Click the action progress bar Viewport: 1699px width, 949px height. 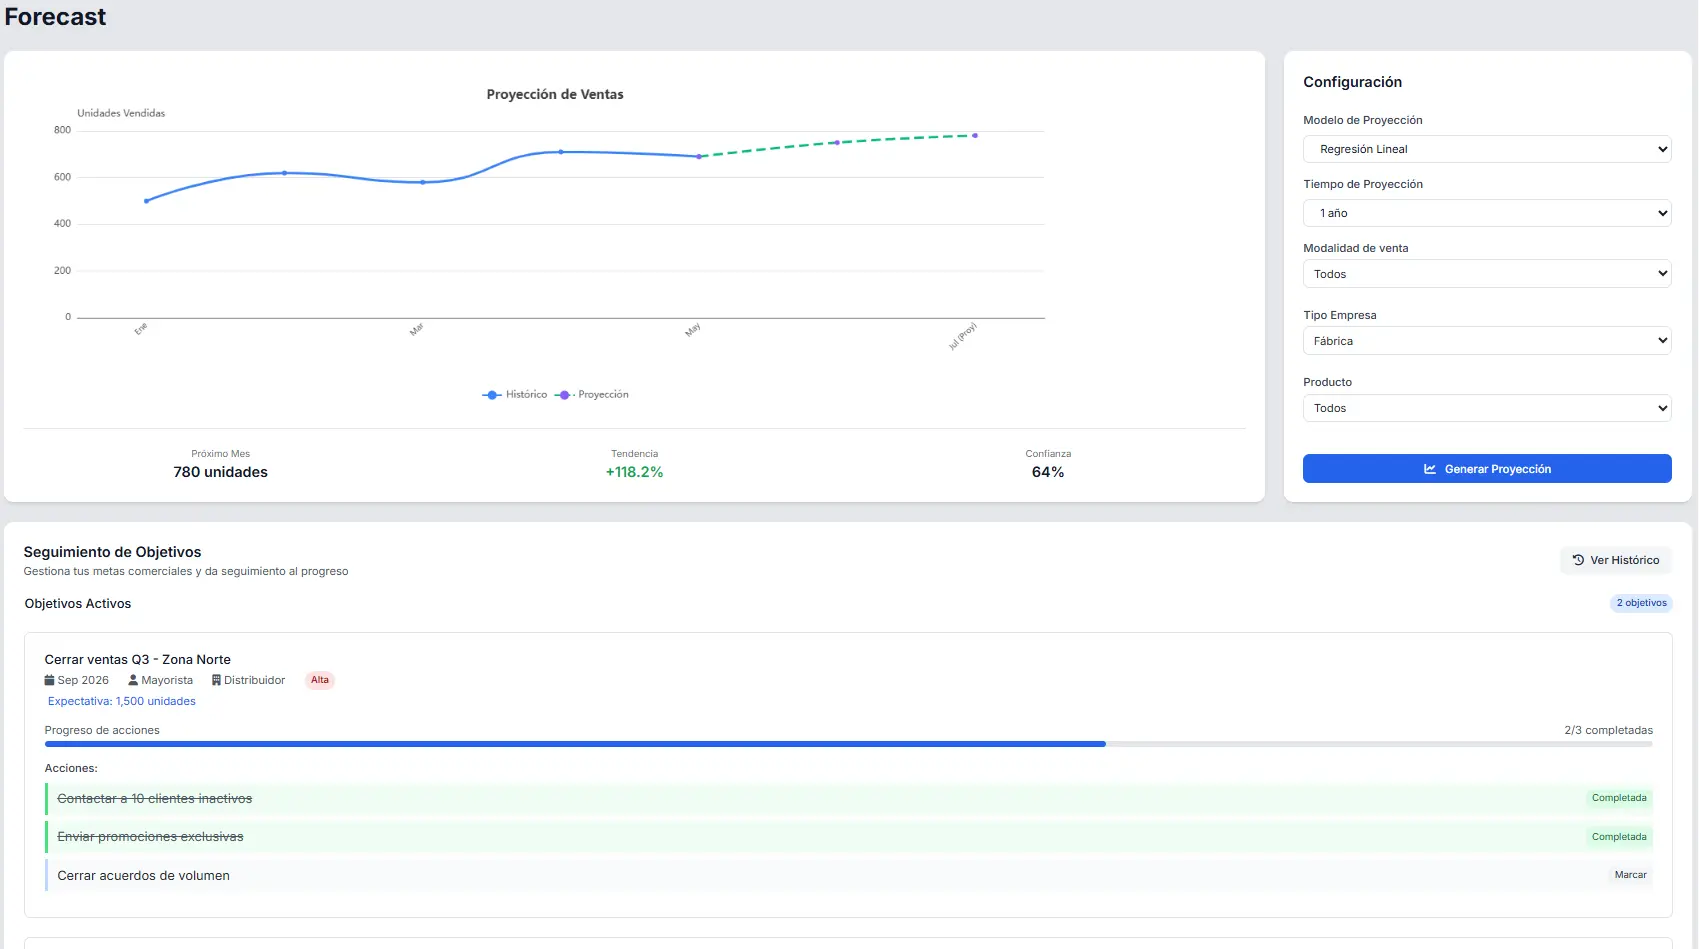(x=848, y=744)
